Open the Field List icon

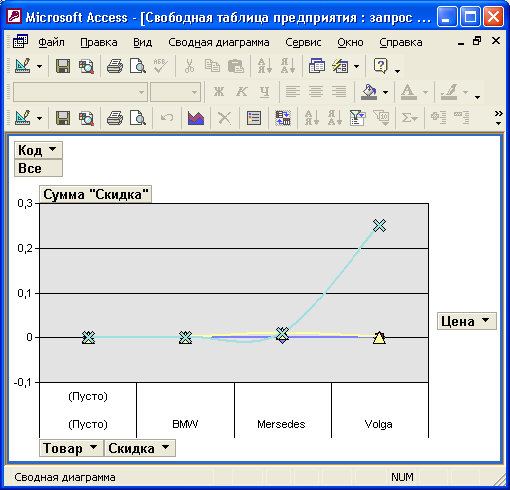(x=254, y=118)
